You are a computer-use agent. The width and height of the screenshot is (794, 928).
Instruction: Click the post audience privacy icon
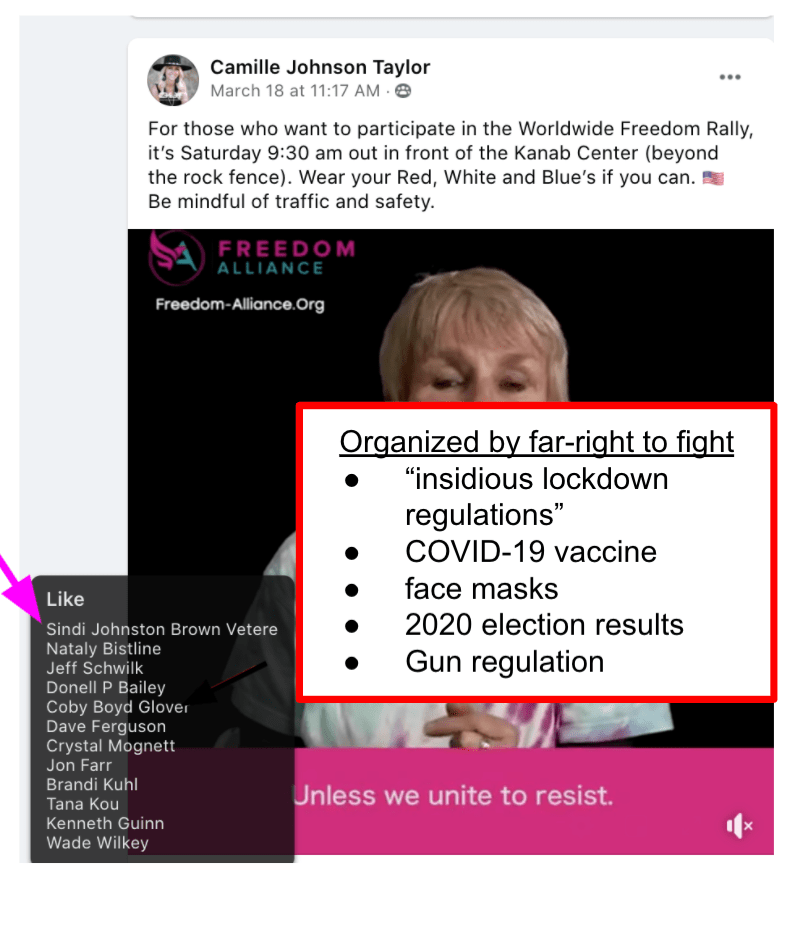[403, 91]
